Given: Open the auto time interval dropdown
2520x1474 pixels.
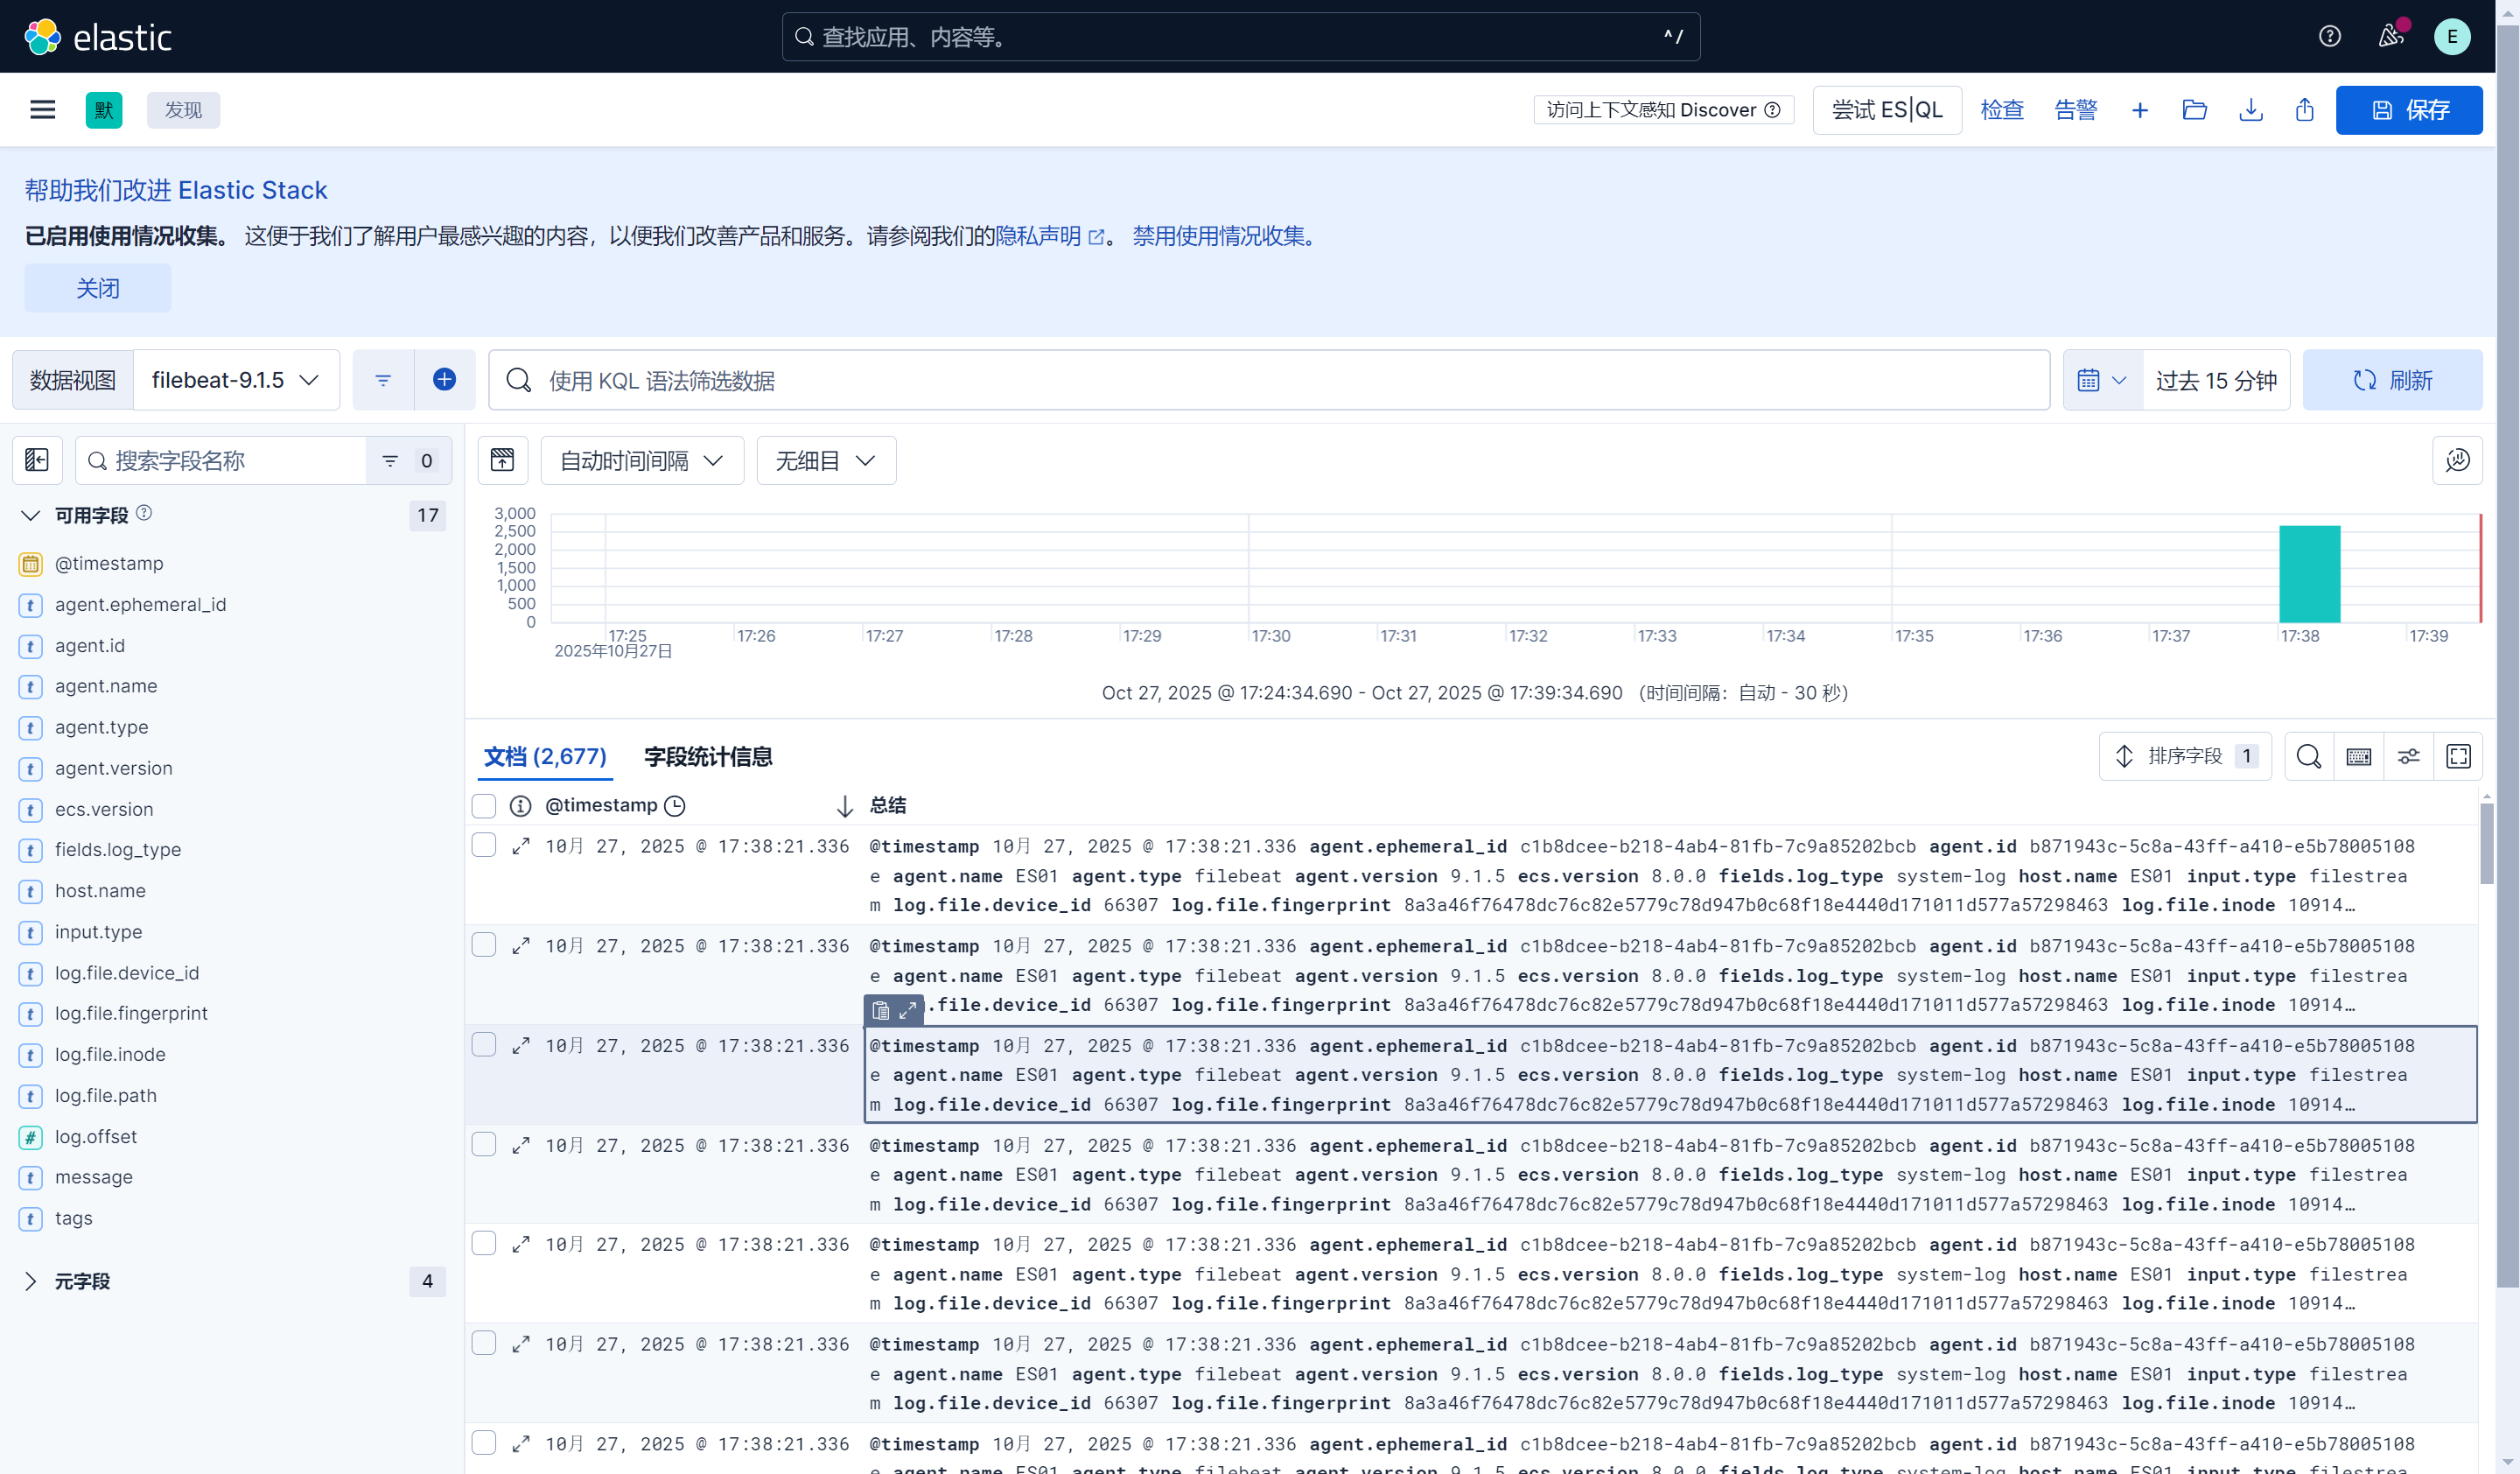Looking at the screenshot, I should (642, 460).
